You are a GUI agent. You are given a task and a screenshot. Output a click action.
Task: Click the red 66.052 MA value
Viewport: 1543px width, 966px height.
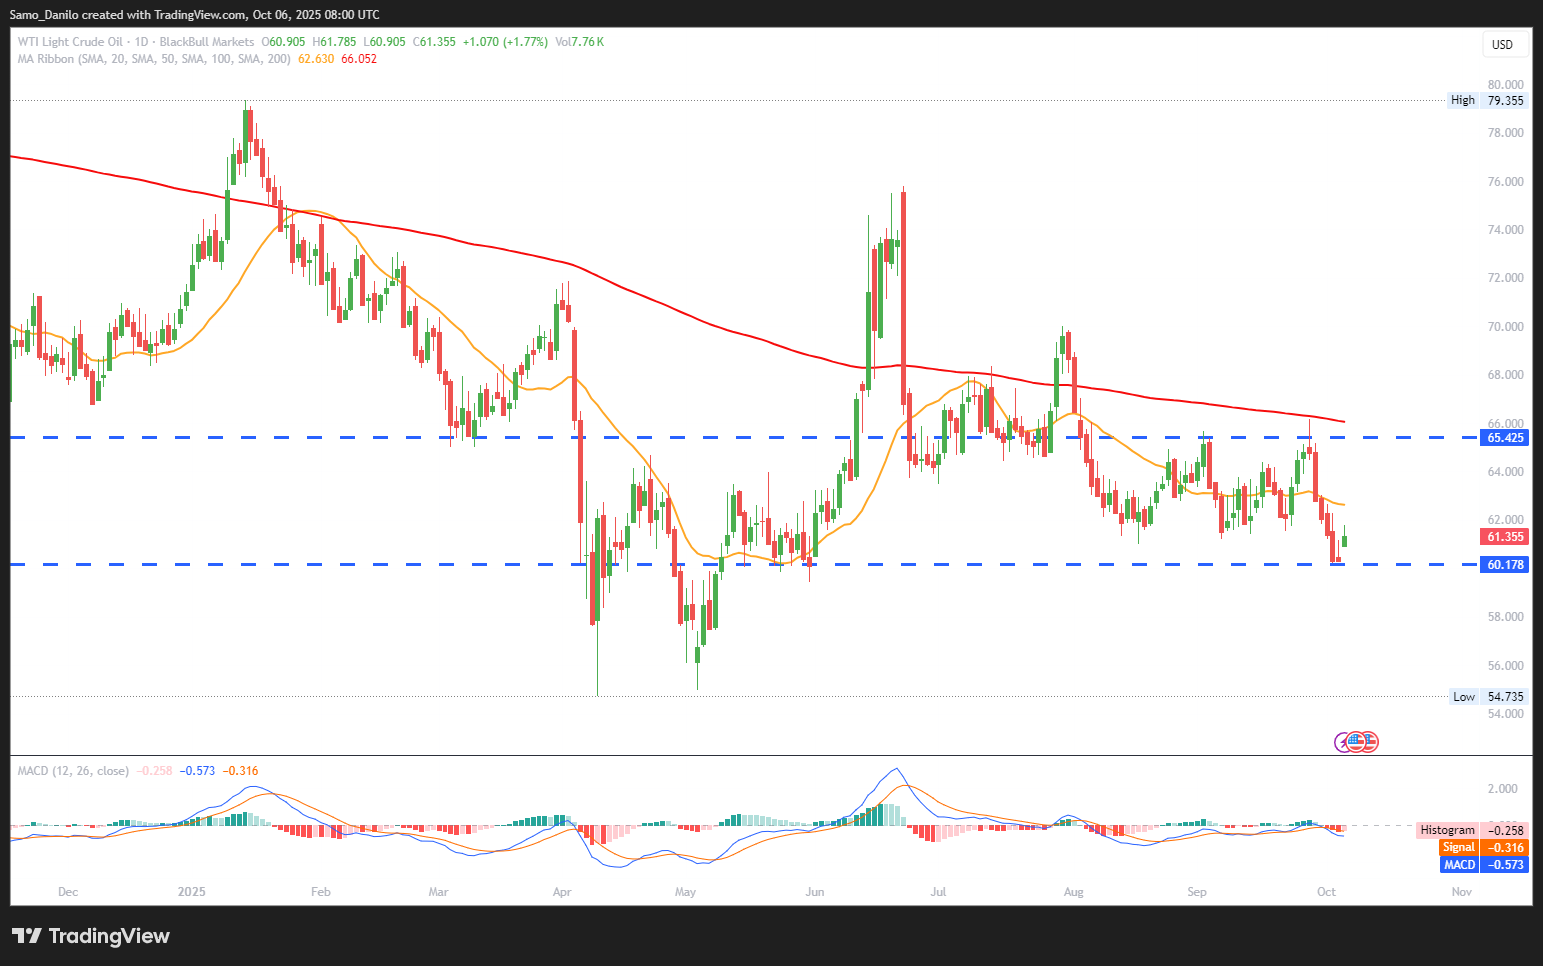pyautogui.click(x=359, y=59)
